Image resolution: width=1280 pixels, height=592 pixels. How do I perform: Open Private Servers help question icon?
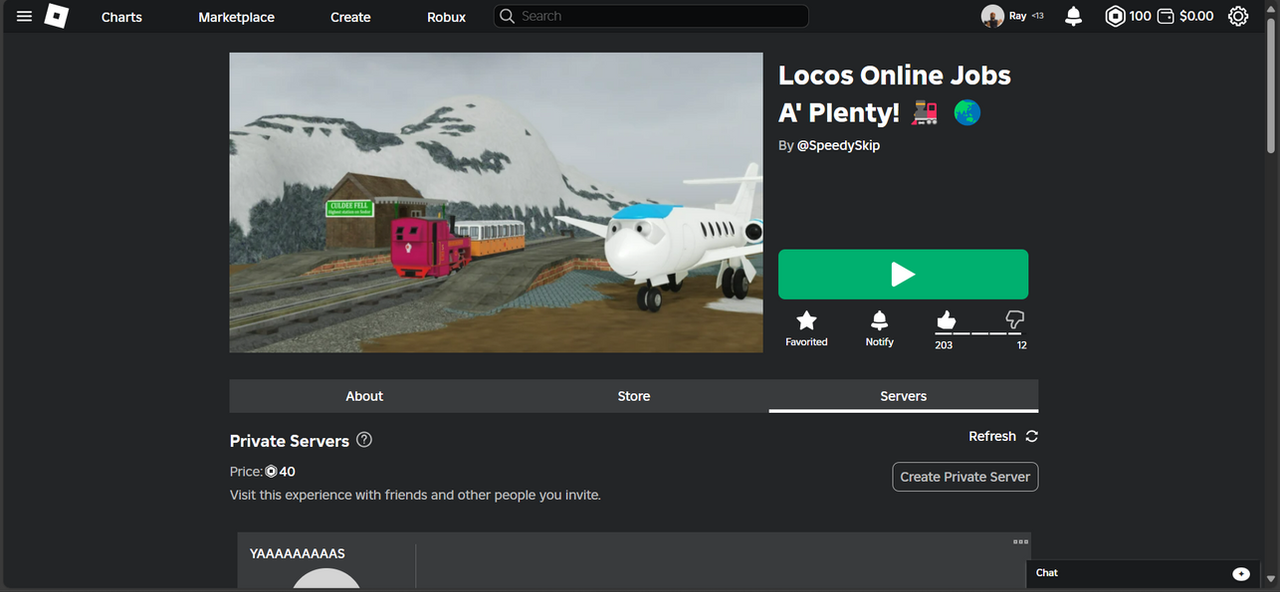[x=364, y=440]
